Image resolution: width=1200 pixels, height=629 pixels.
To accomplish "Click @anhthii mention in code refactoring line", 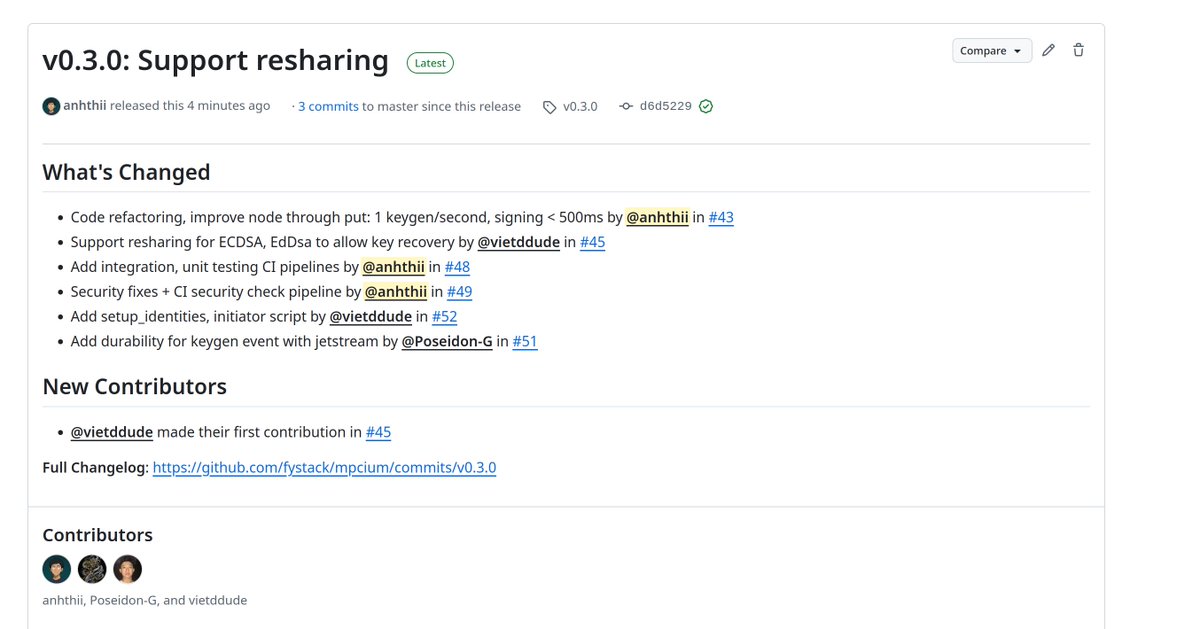I will (x=657, y=217).
